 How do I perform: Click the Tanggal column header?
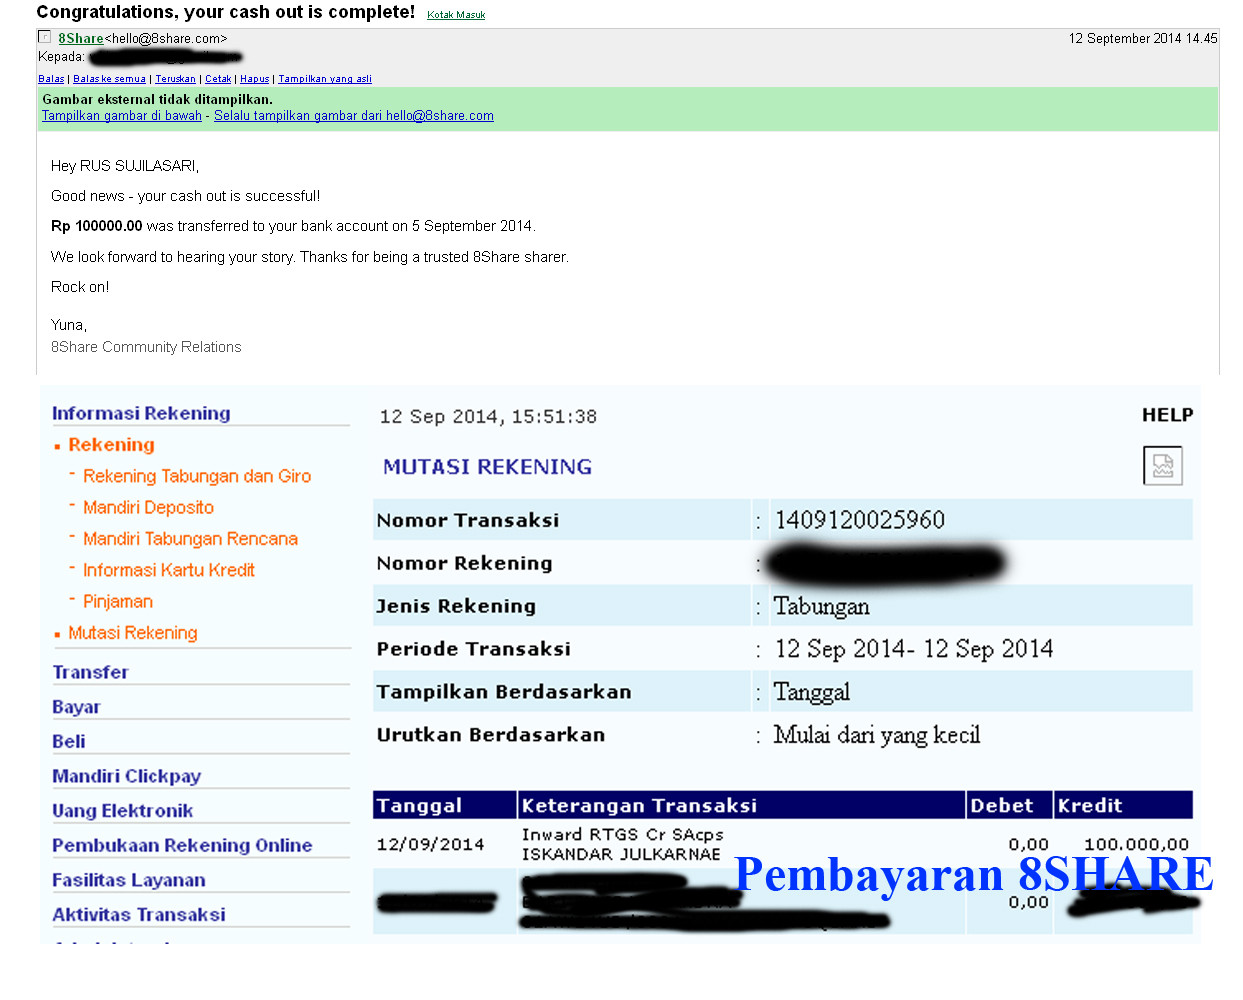445,805
